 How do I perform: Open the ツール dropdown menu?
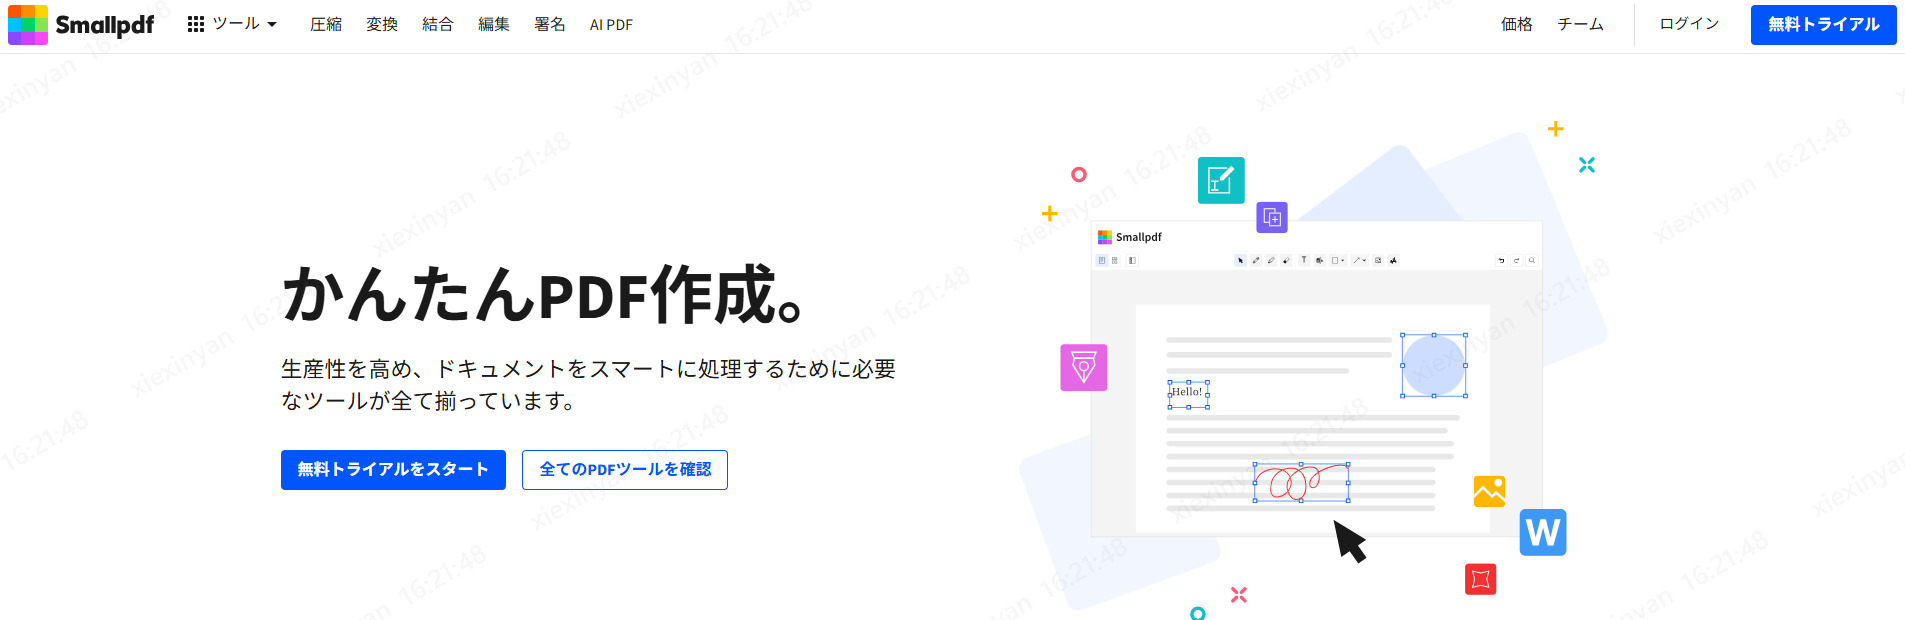pos(232,24)
